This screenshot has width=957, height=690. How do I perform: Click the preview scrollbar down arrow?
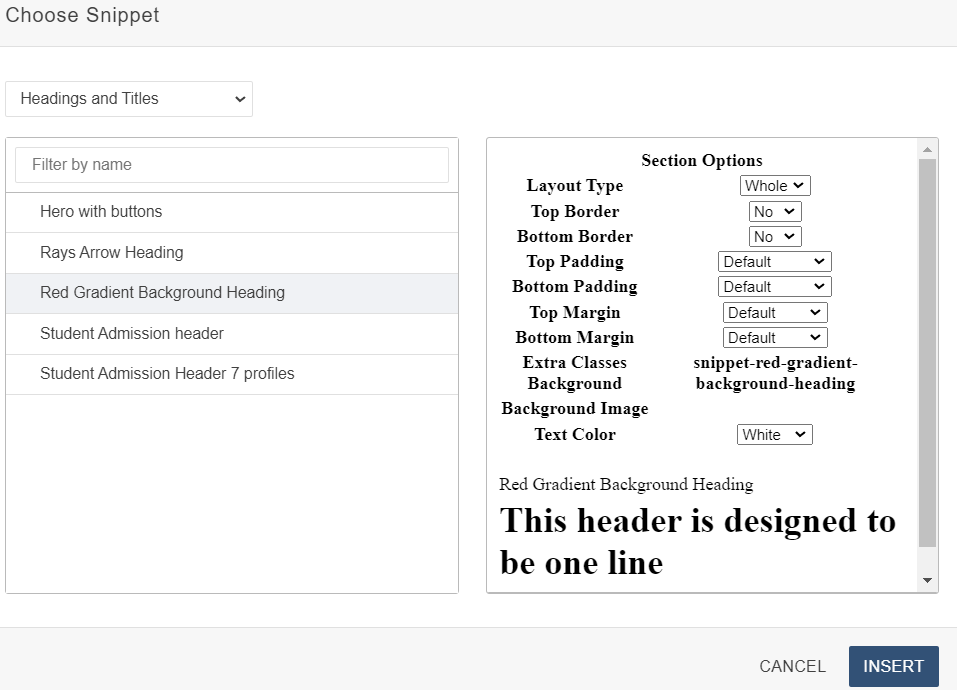pyautogui.click(x=927, y=581)
